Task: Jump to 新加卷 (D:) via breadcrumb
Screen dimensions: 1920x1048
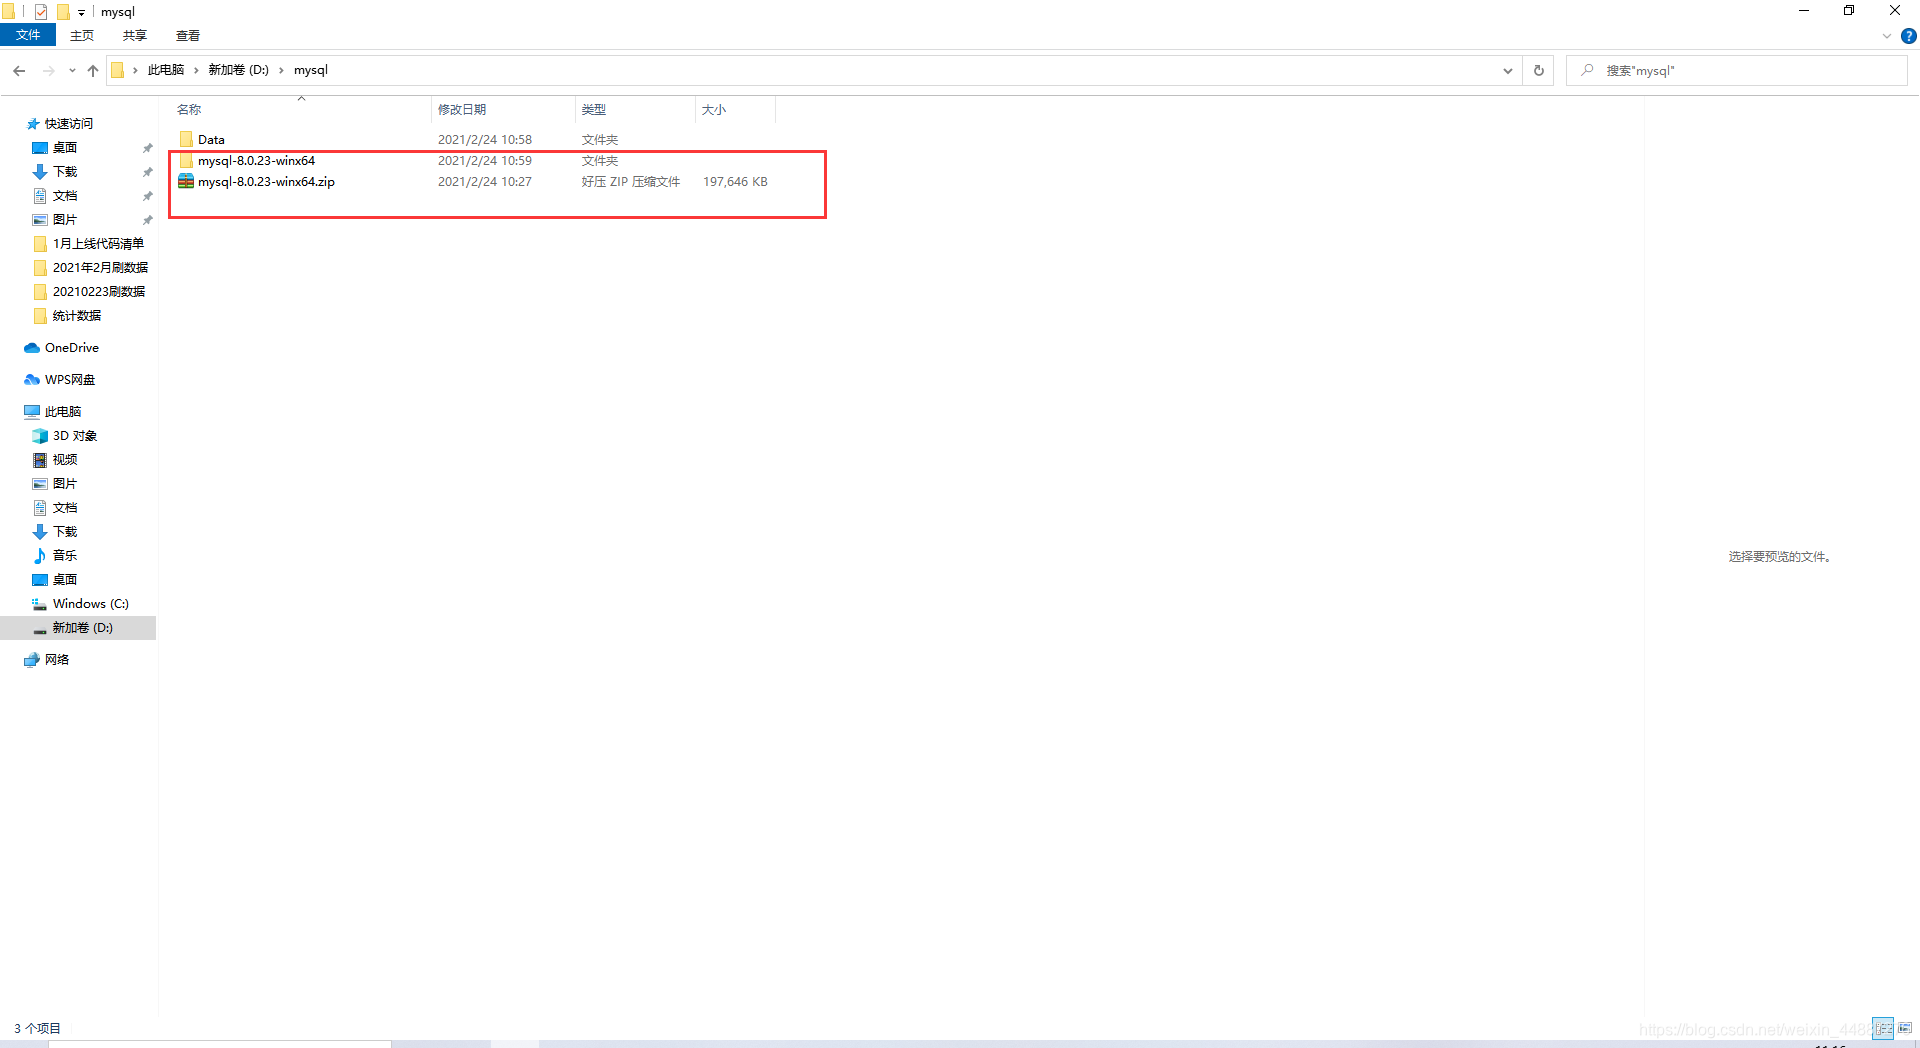Action: click(237, 70)
